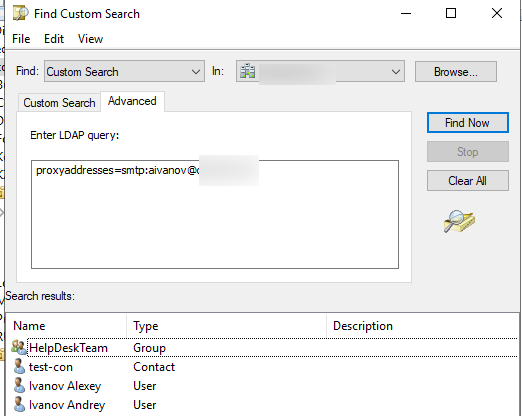Select the Ivanov Andrey result name
Viewport: 522px width, 416px height.
click(67, 405)
